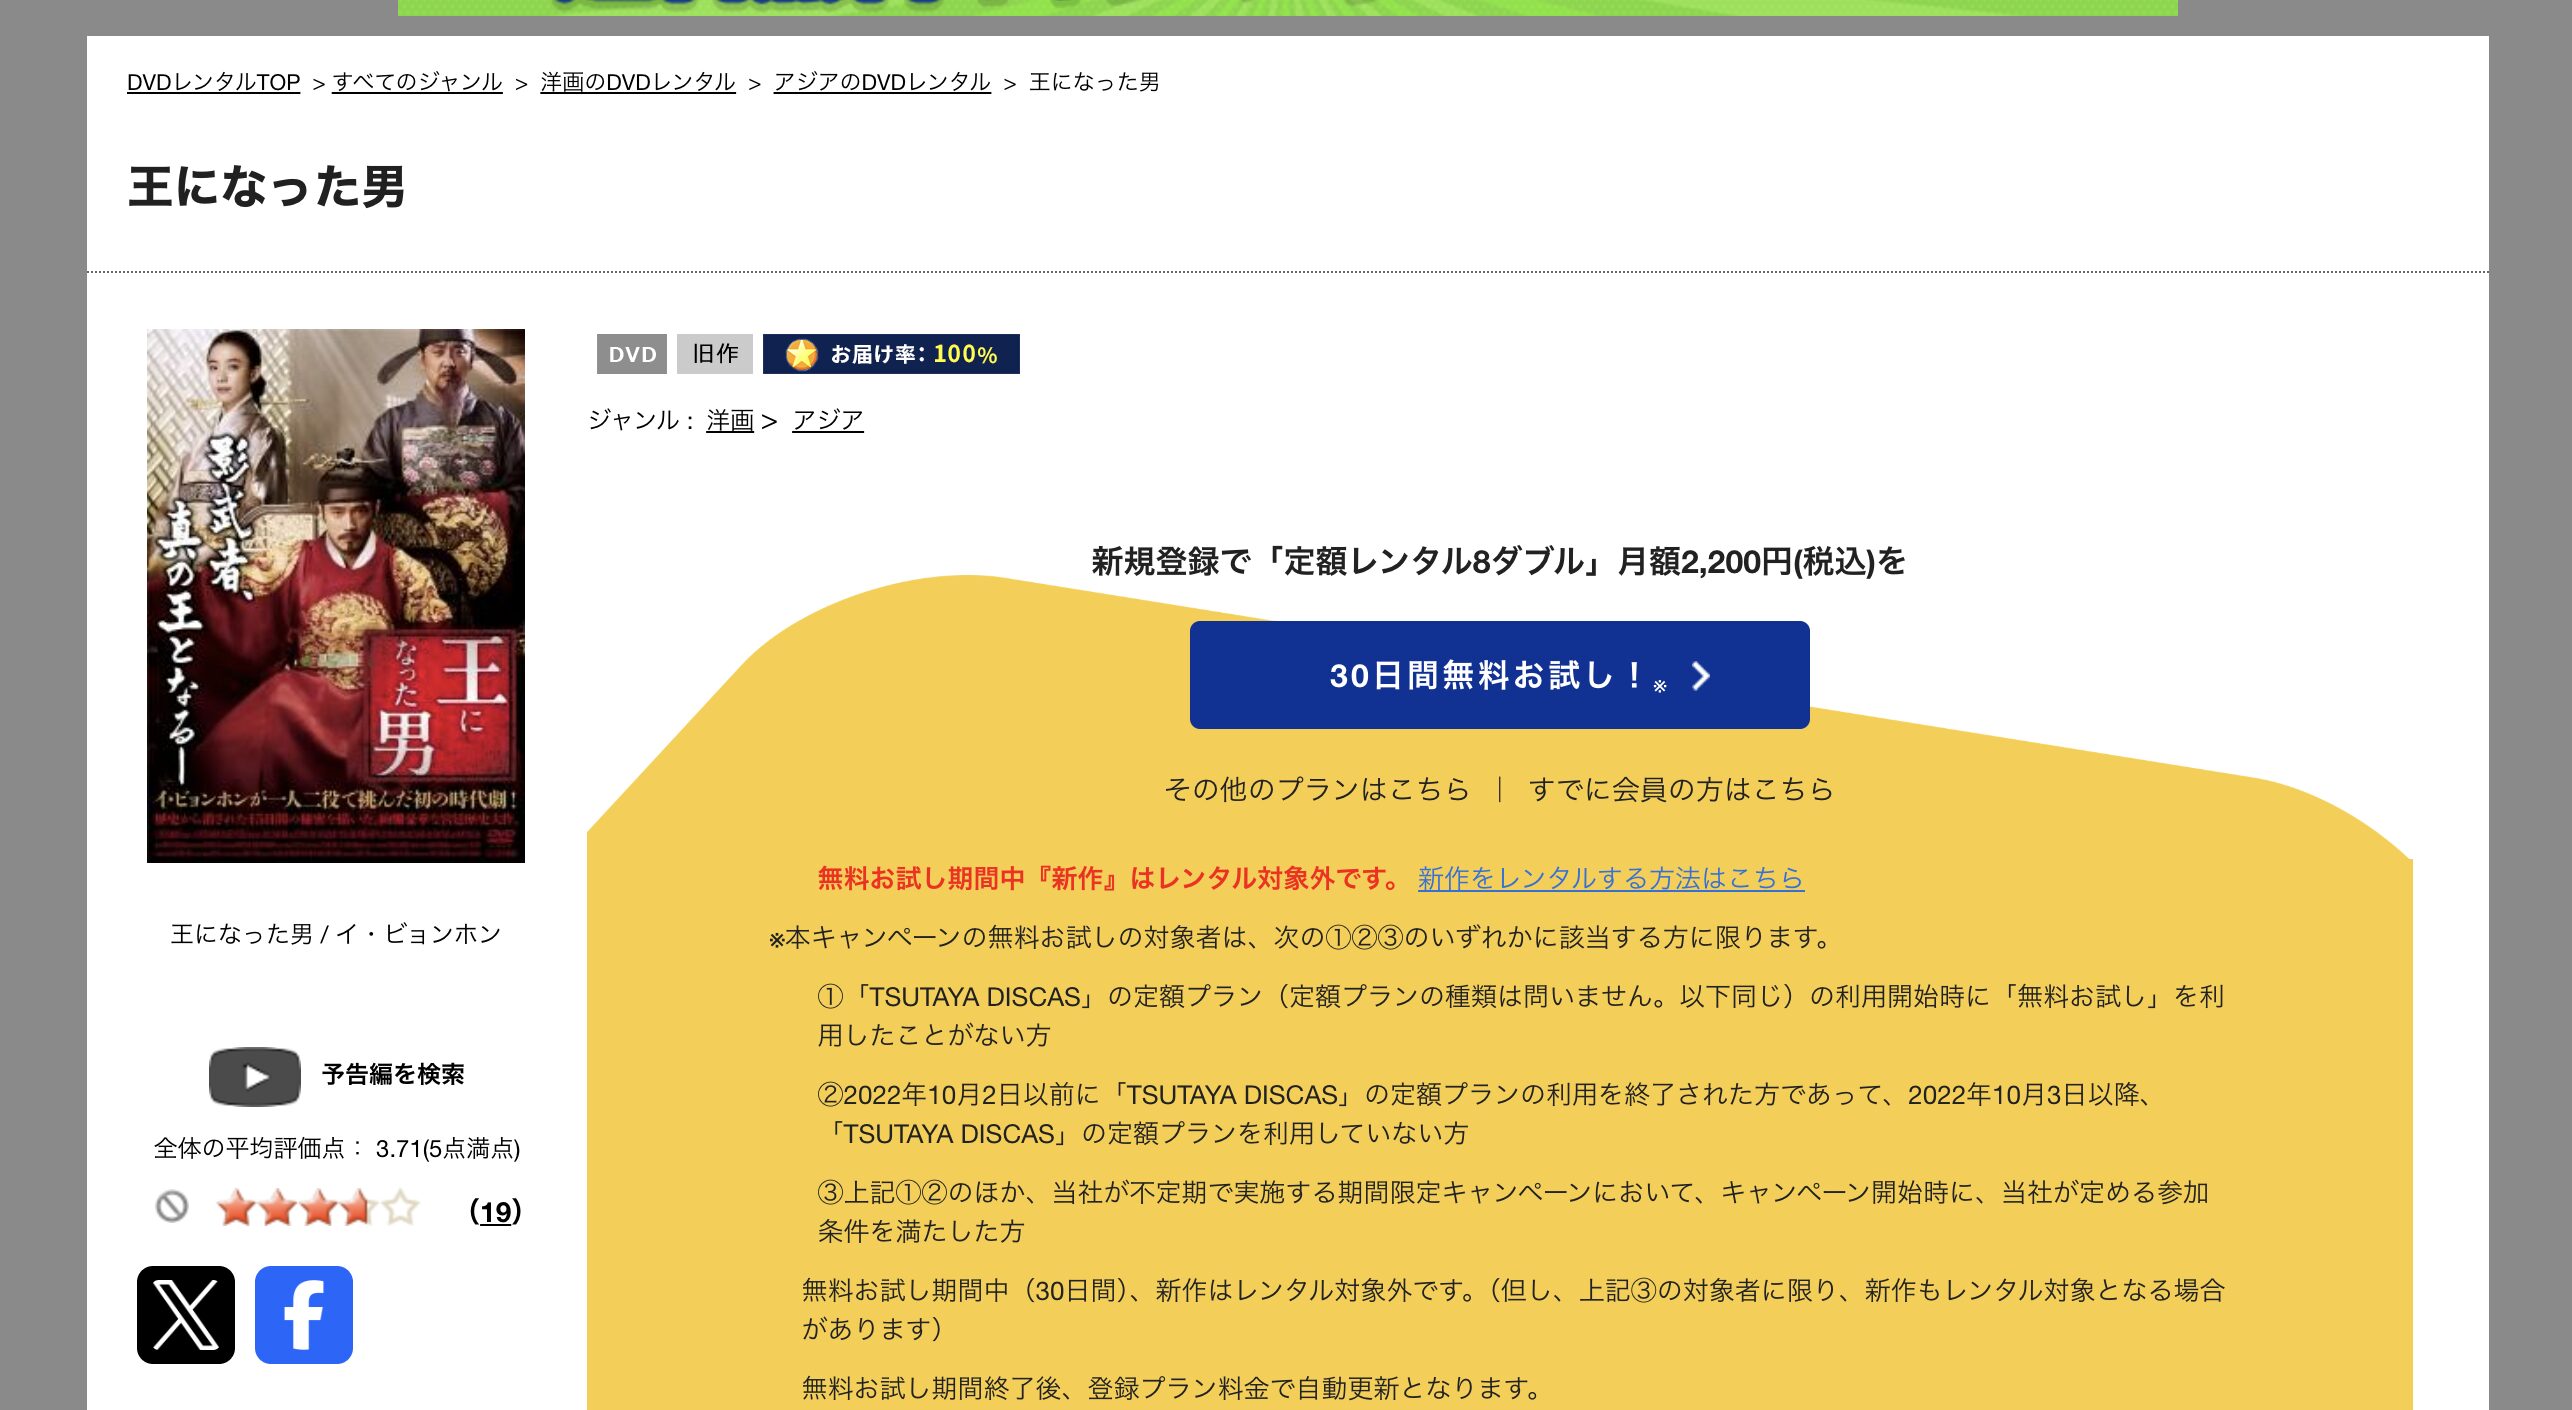Rate one star
Viewport: 2572px width, 1410px height.
236,1209
